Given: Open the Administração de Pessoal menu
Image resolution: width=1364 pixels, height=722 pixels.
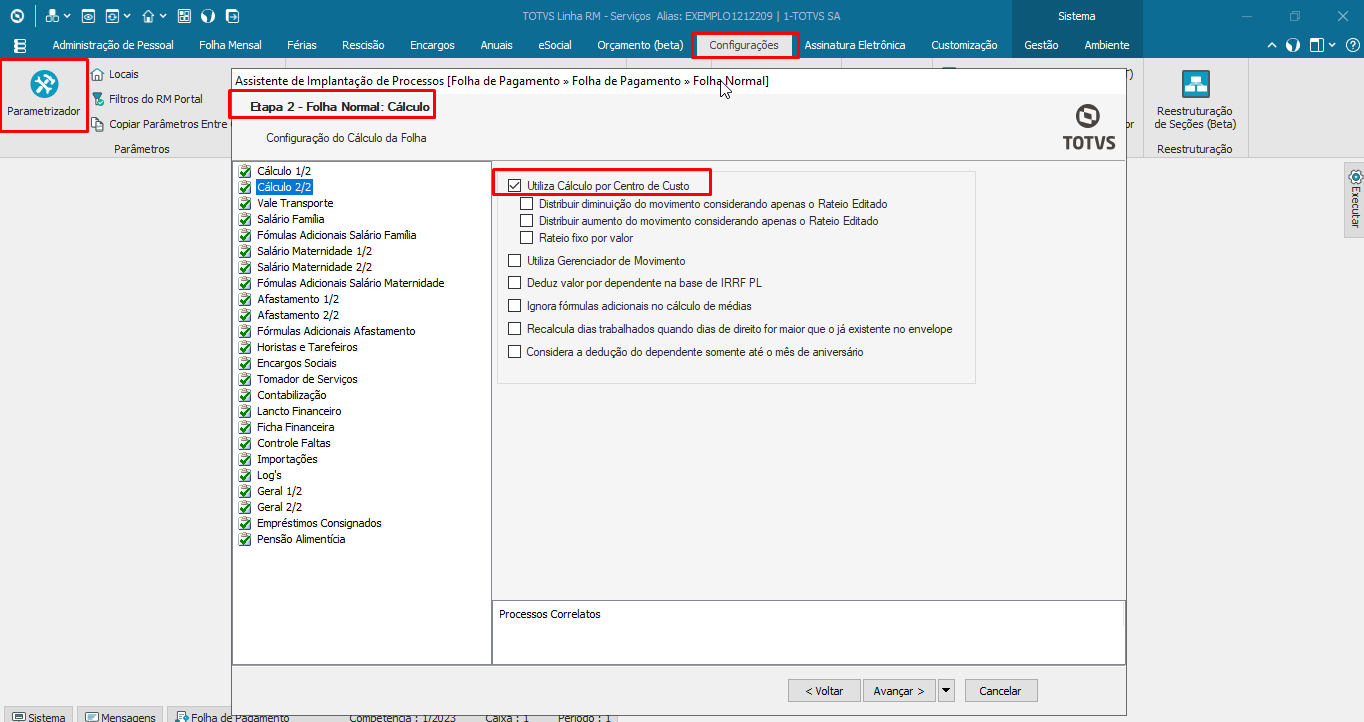Looking at the screenshot, I should point(113,45).
